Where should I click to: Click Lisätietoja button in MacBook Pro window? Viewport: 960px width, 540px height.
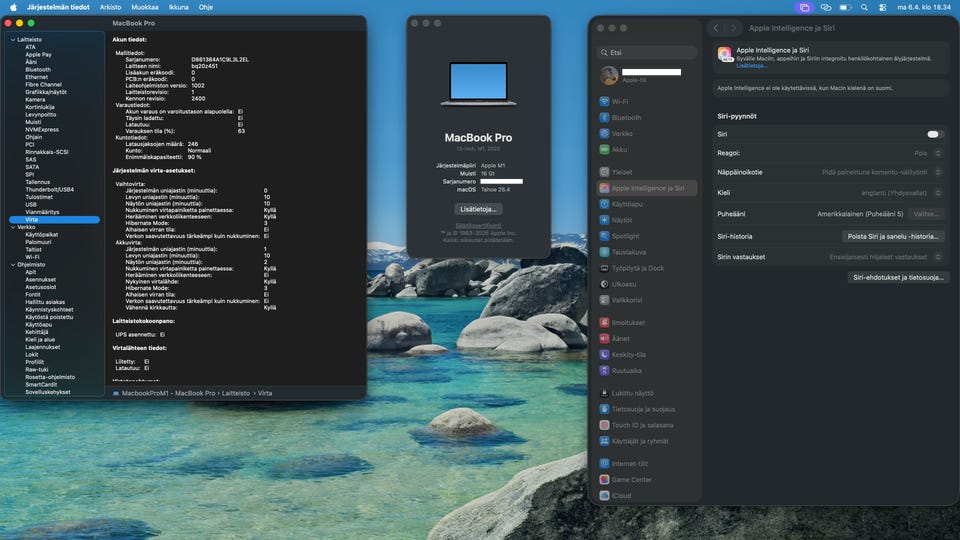[478, 209]
